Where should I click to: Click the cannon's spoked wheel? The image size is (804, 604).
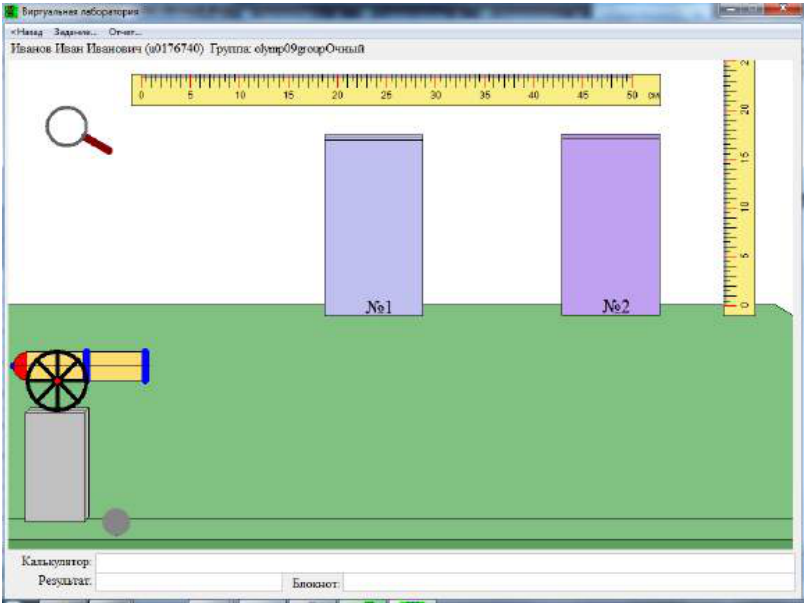point(57,381)
